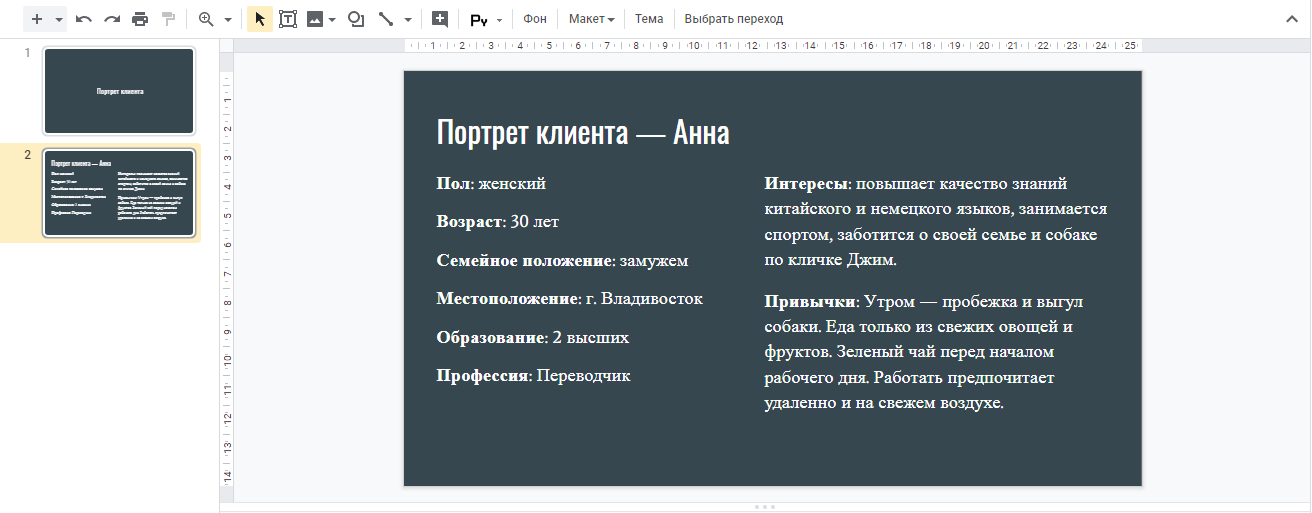1312x513 pixels.
Task: Expand the zoom level dropdown arrow
Action: point(228,19)
